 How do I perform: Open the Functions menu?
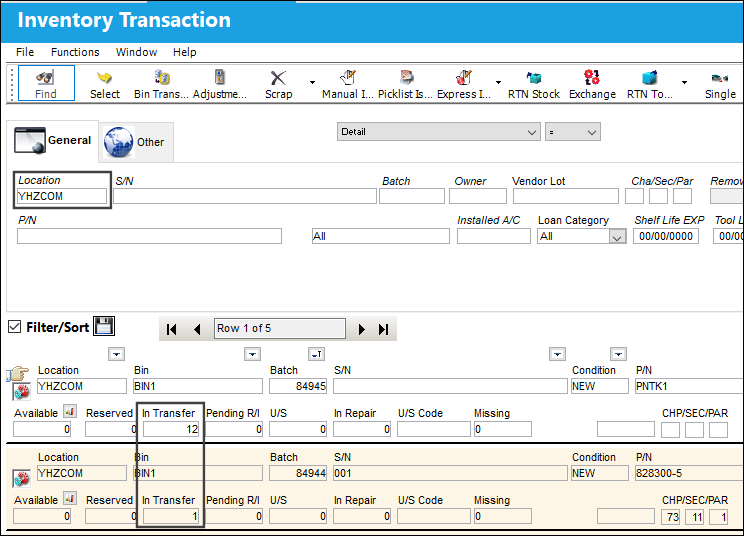click(75, 52)
